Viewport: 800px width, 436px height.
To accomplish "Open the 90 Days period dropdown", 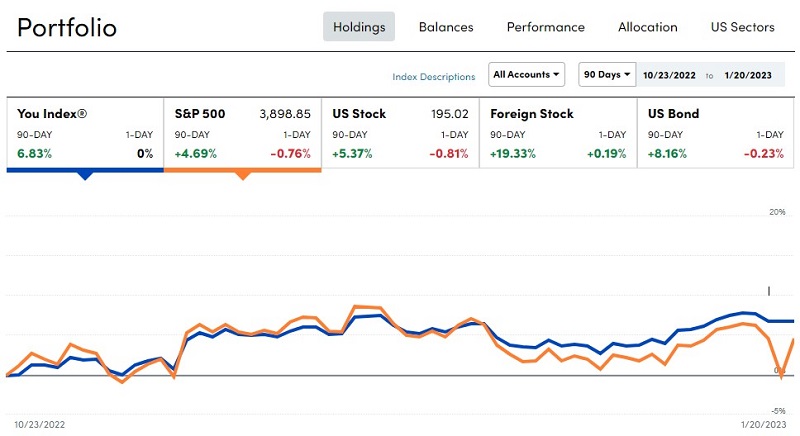I will click(x=607, y=75).
